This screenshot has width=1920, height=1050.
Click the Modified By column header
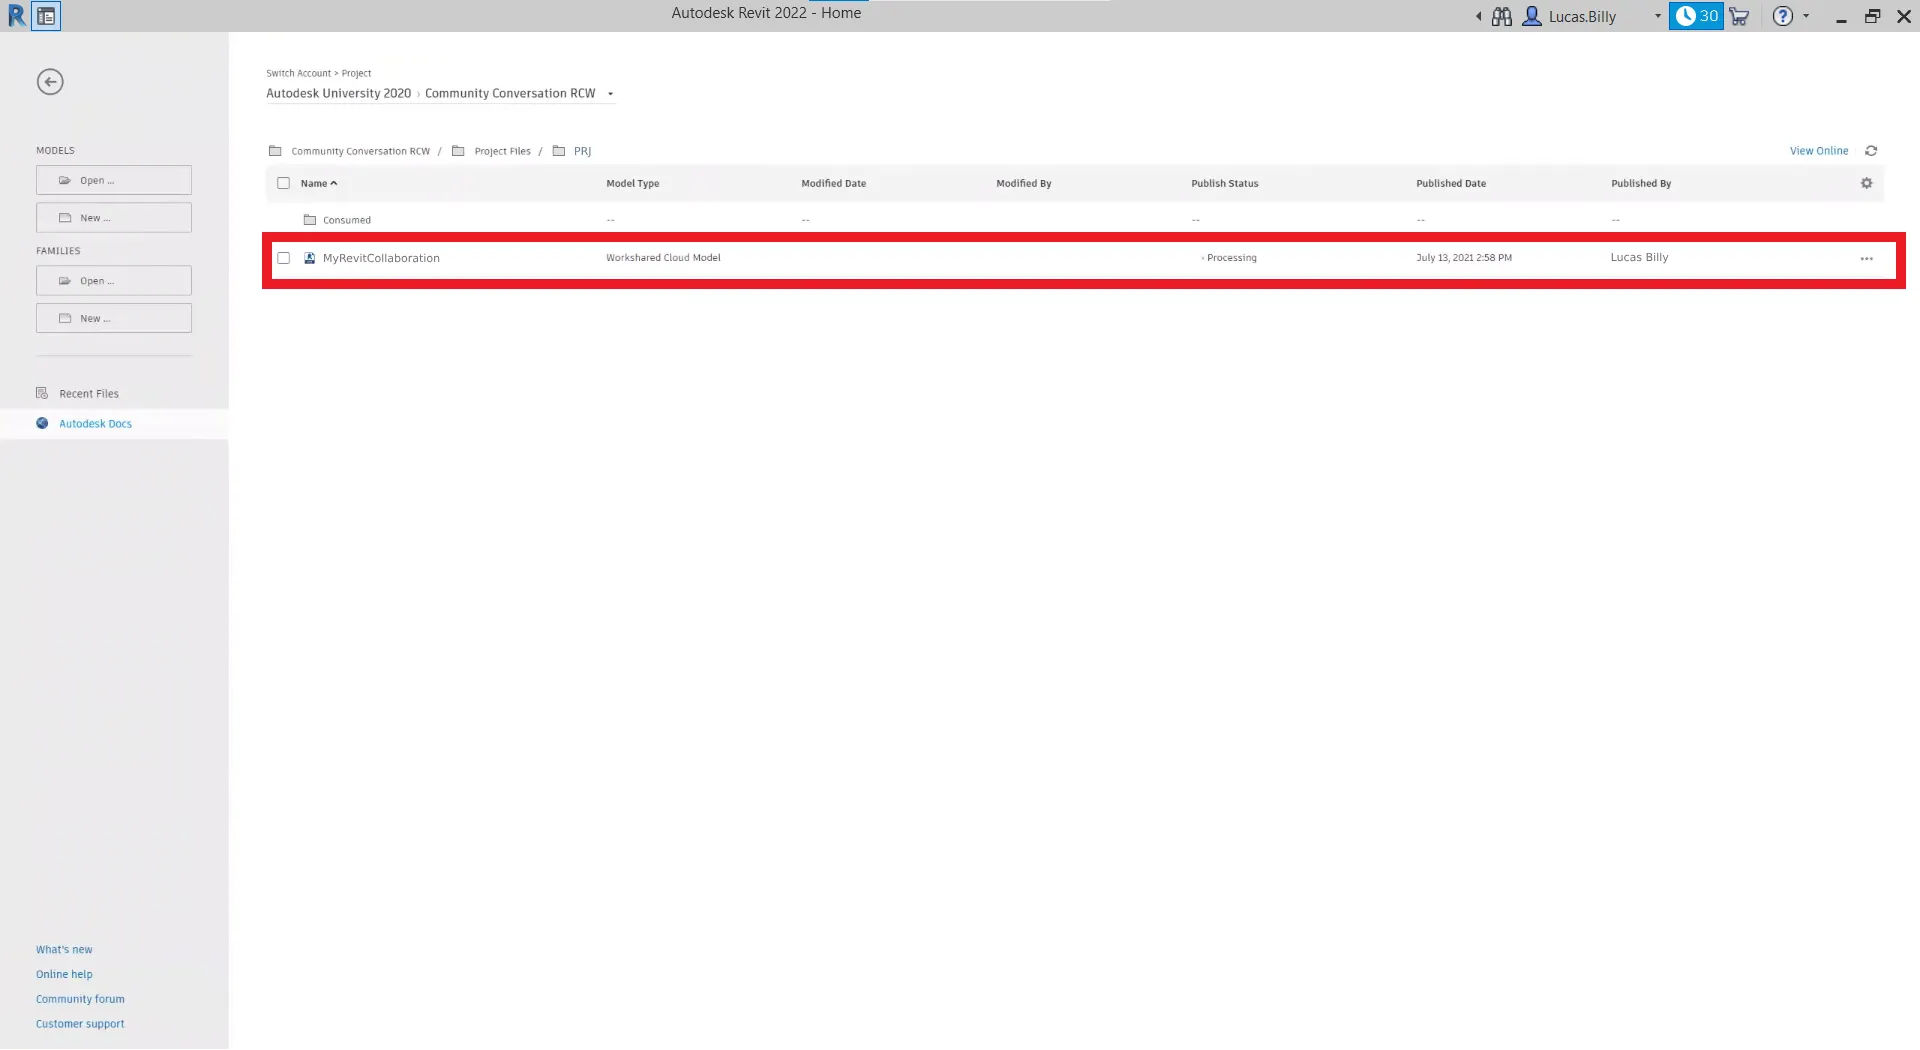1023,183
